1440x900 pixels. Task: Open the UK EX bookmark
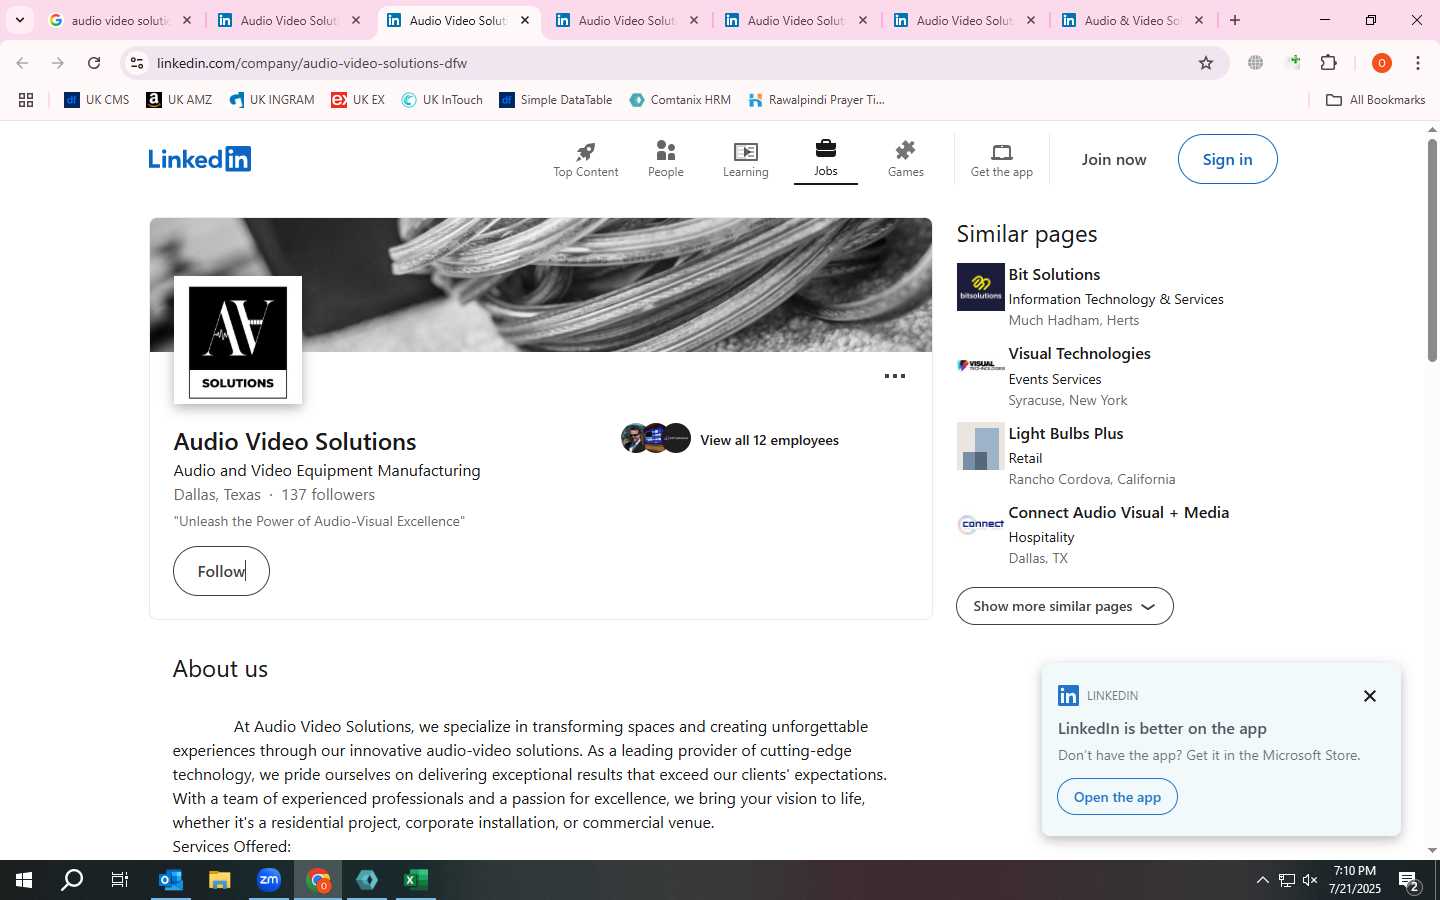(358, 100)
